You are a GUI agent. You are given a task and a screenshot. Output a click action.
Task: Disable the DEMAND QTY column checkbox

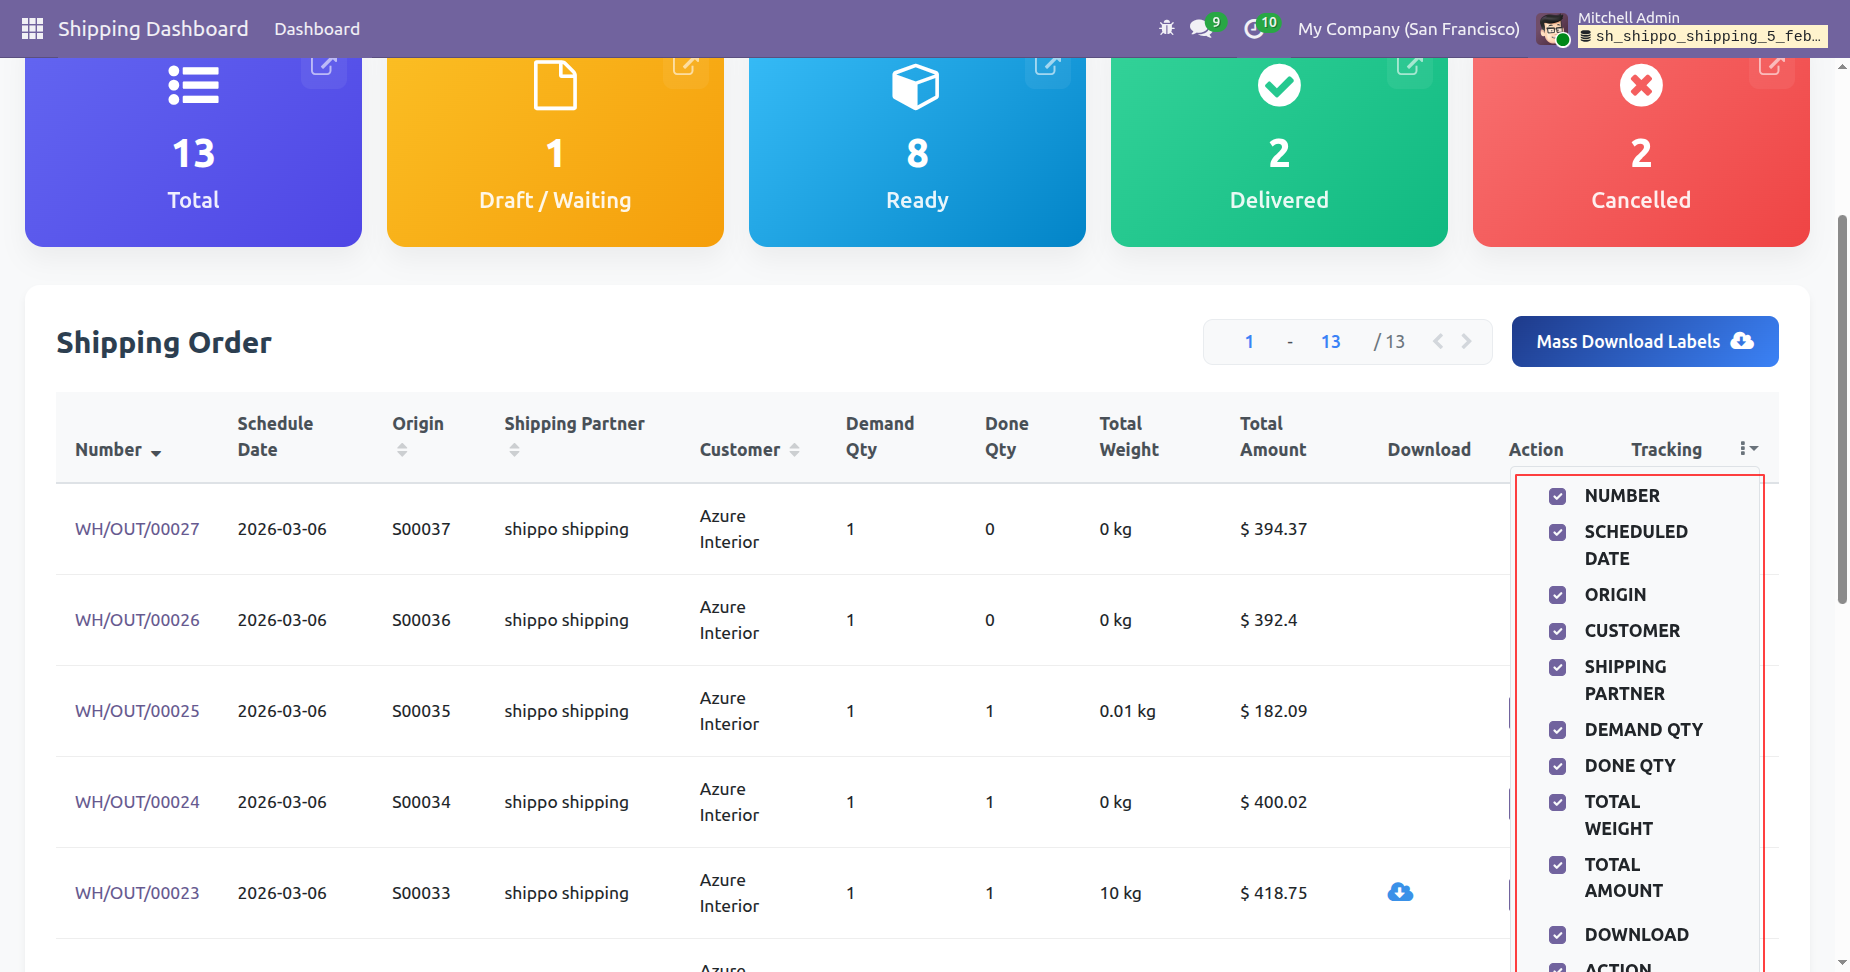coord(1557,730)
